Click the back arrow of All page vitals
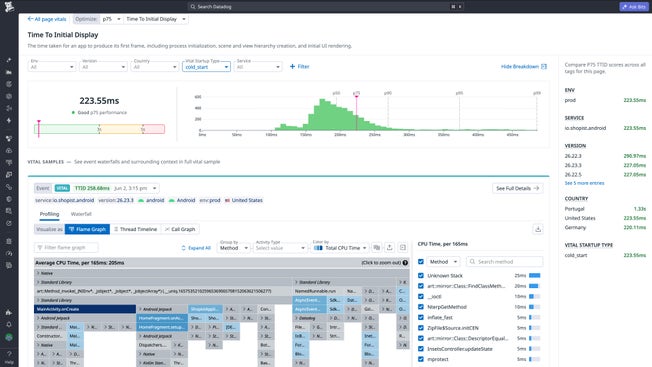Viewport: 652px width, 367px height. tap(30, 19)
